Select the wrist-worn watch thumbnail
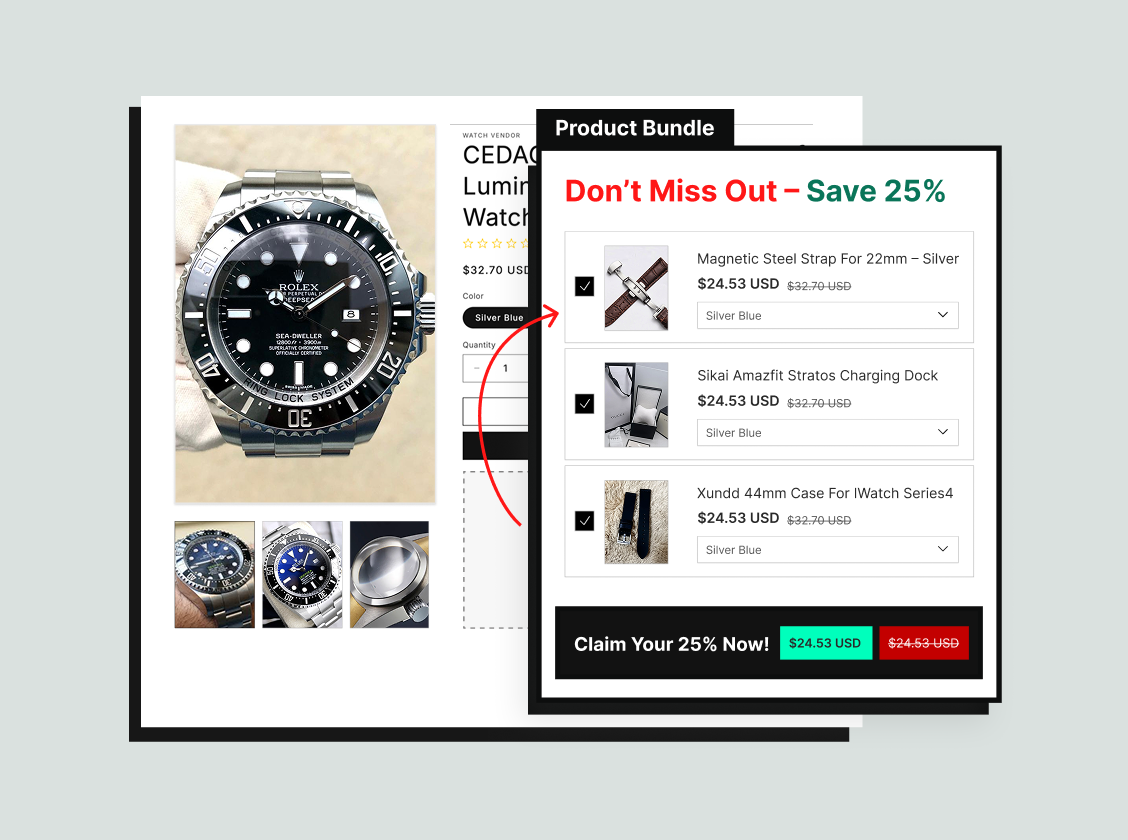 [x=214, y=575]
